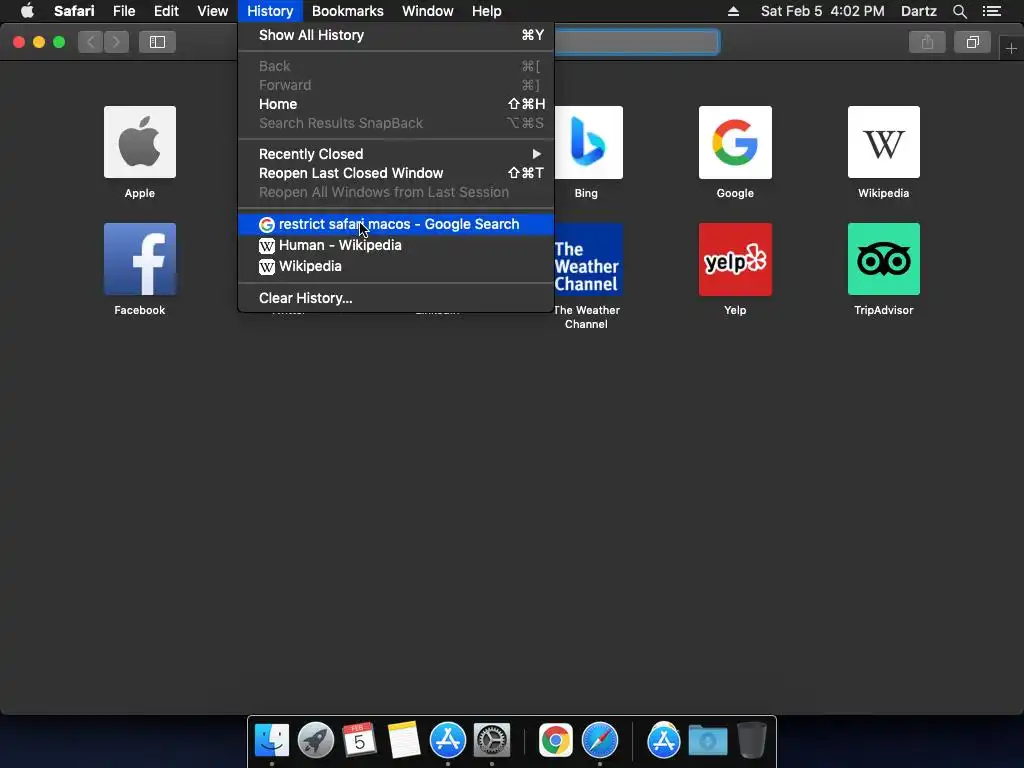This screenshot has width=1024, height=768.
Task: Open Safari compass in the Dock
Action: [600, 740]
